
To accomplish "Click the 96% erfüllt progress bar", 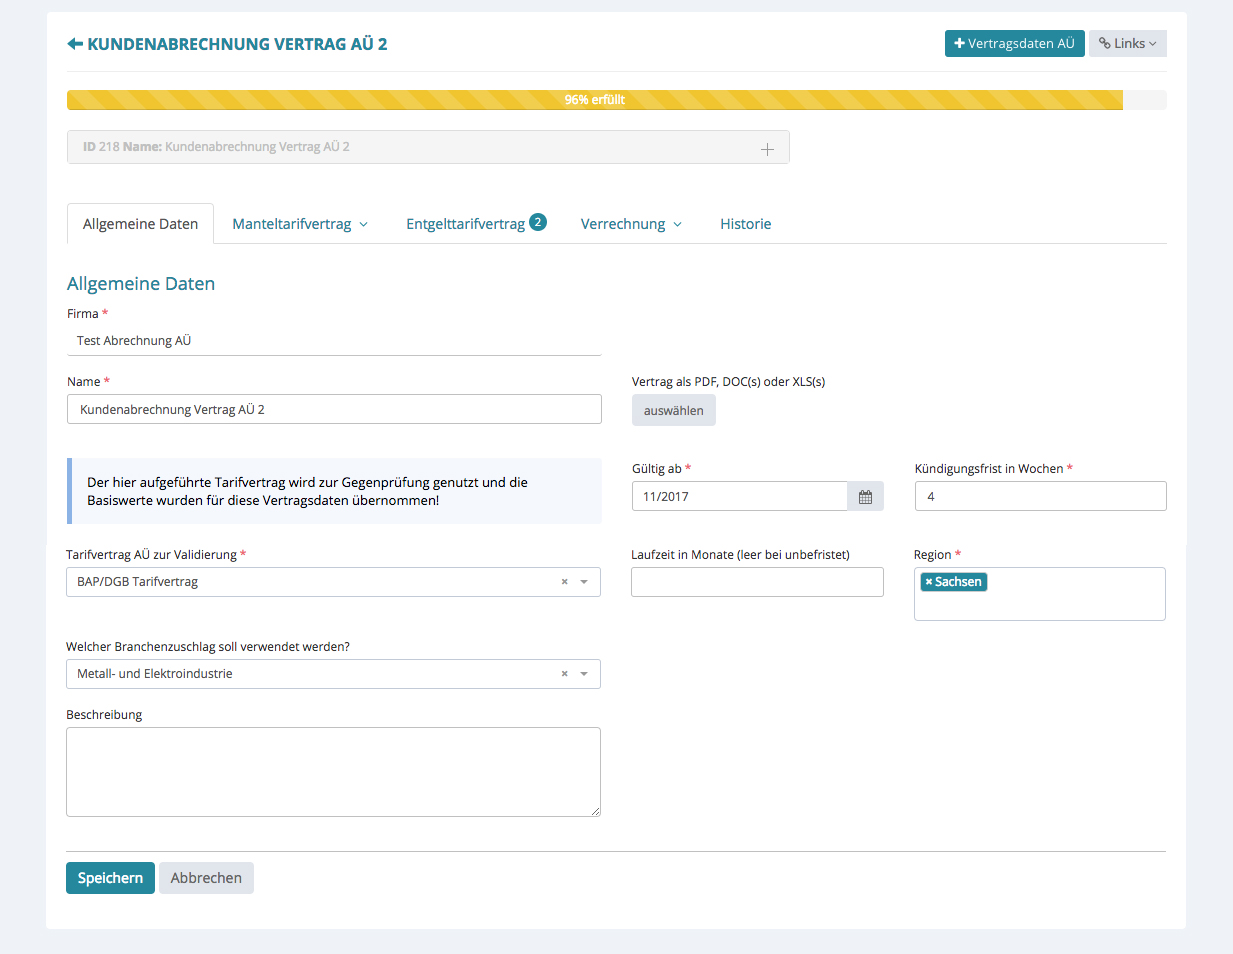I will click(x=595, y=100).
